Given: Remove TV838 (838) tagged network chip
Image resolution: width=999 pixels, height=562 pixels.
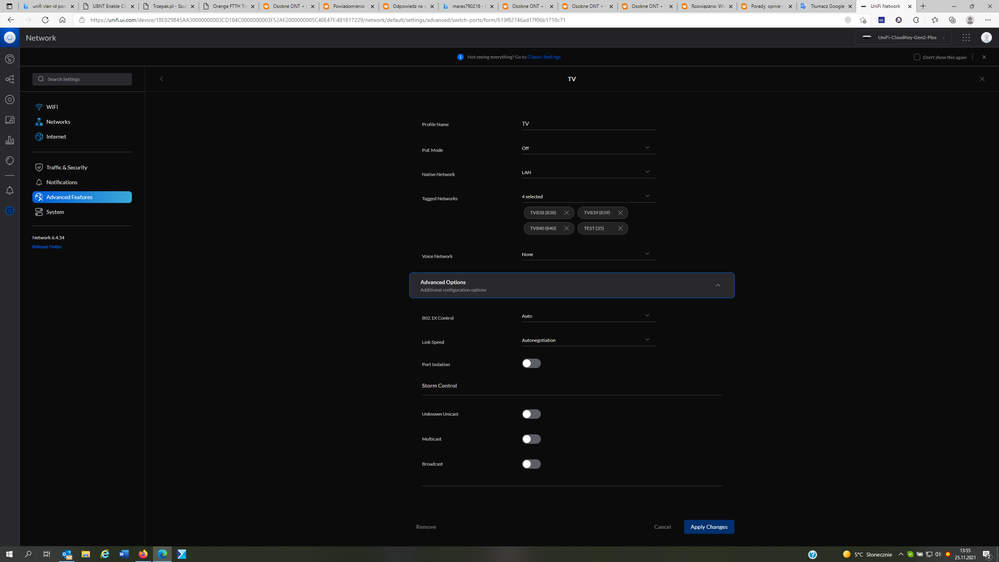Looking at the screenshot, I should [566, 213].
